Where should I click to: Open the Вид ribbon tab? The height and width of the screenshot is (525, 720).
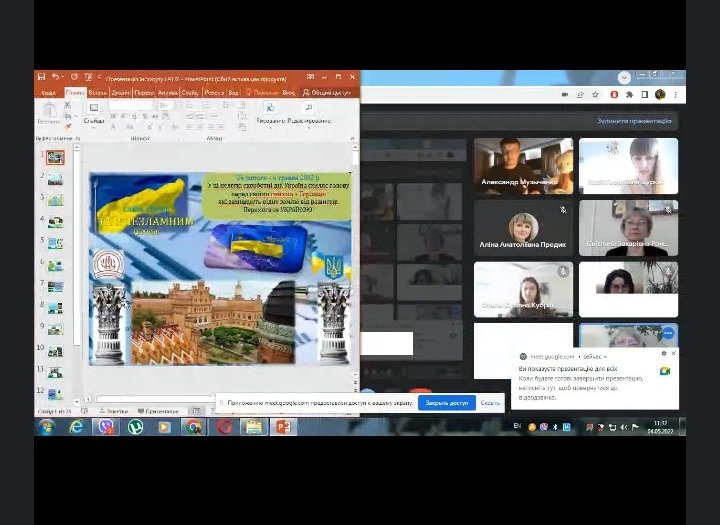pos(233,93)
